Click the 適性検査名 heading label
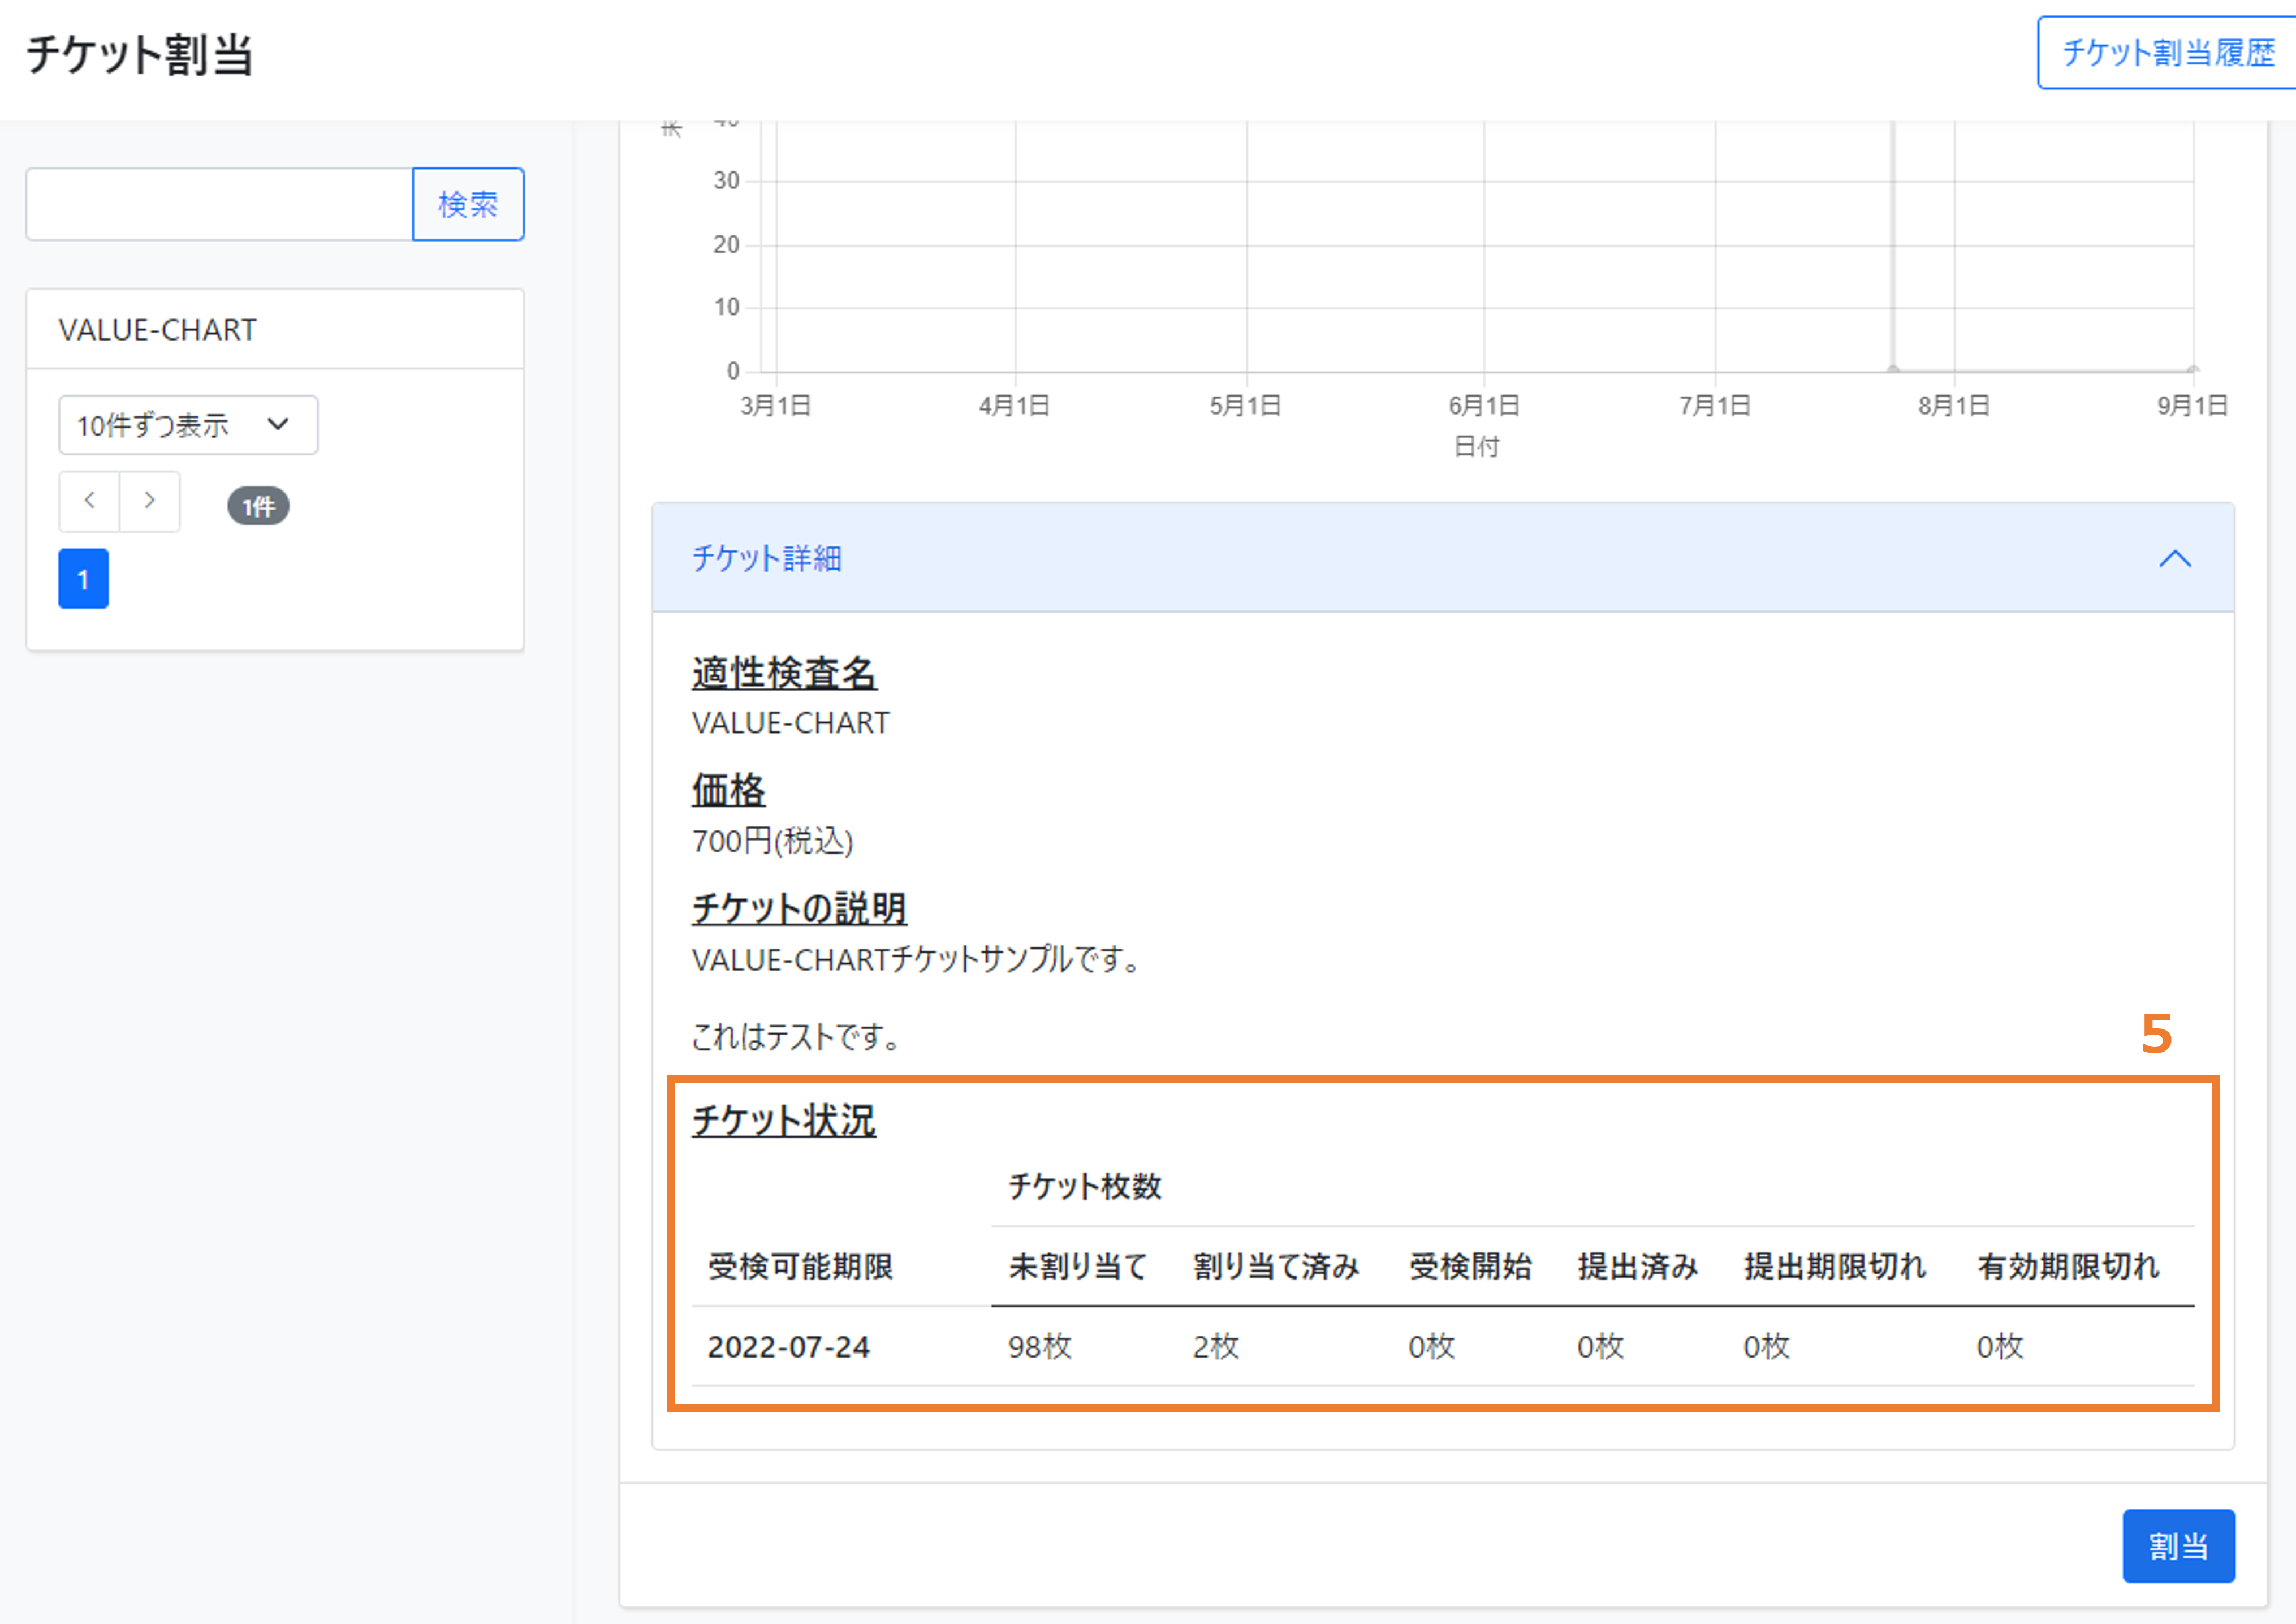The width and height of the screenshot is (2296, 1624). 783,673
